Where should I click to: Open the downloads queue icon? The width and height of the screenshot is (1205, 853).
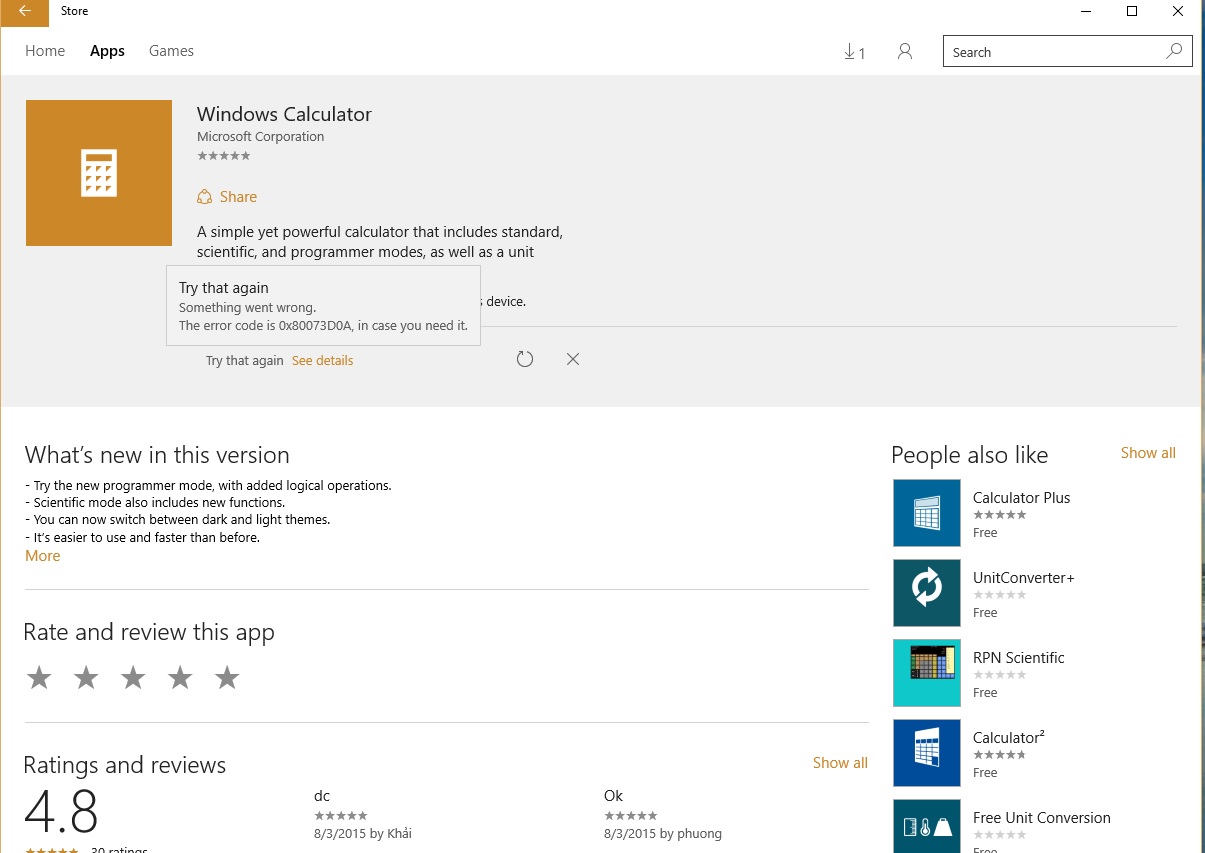click(x=854, y=52)
